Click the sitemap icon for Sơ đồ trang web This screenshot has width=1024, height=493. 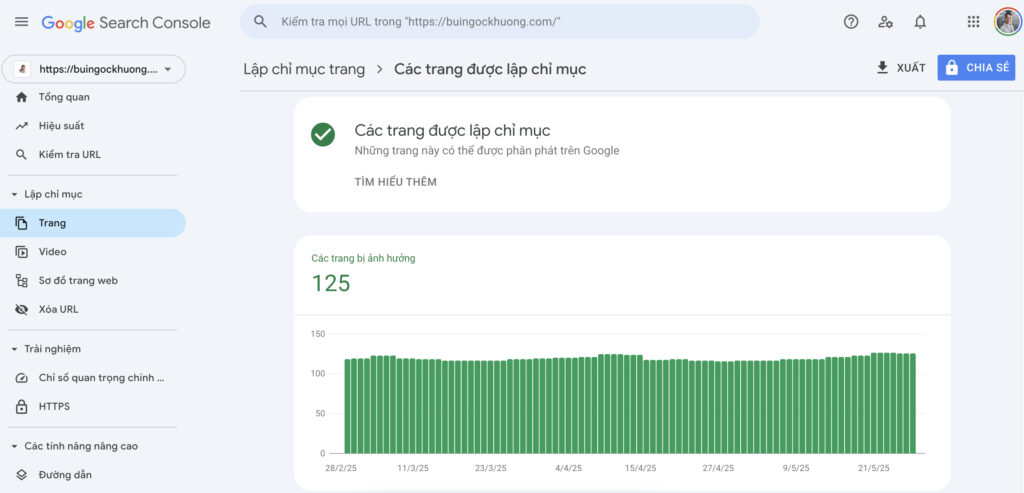click(x=22, y=281)
